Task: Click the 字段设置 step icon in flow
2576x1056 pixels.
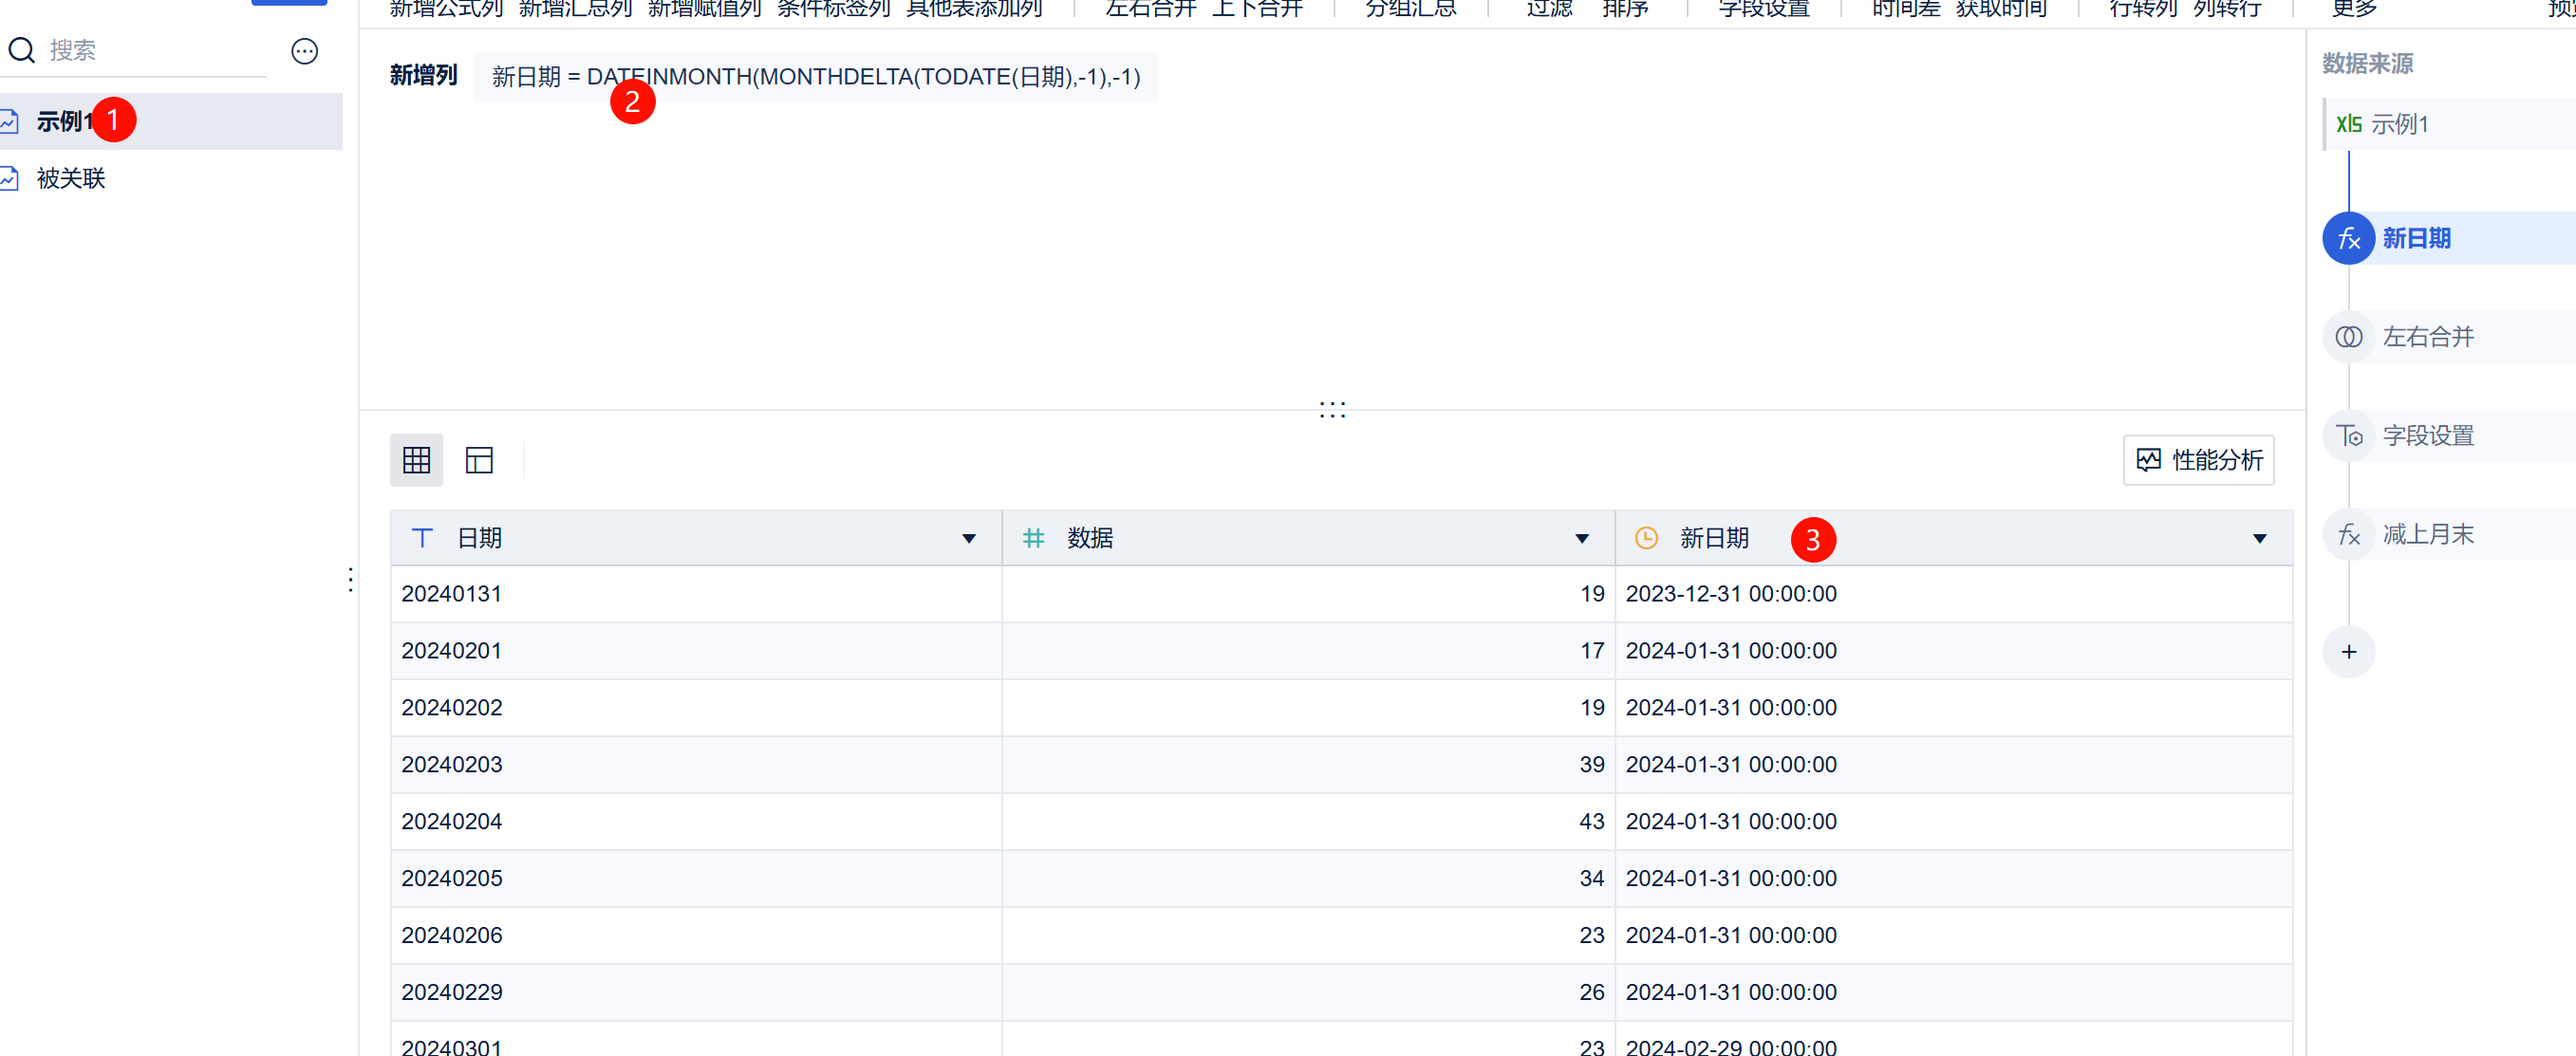Action: 2348,436
